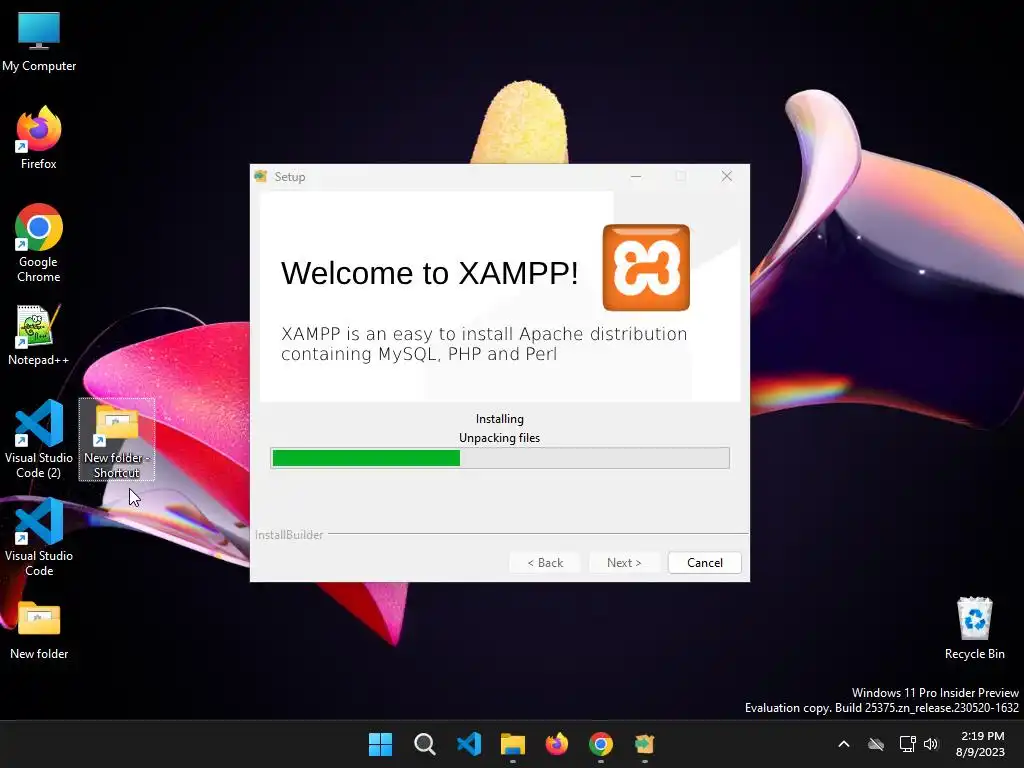Close the Setup window
The image size is (1024, 768).
tap(726, 176)
